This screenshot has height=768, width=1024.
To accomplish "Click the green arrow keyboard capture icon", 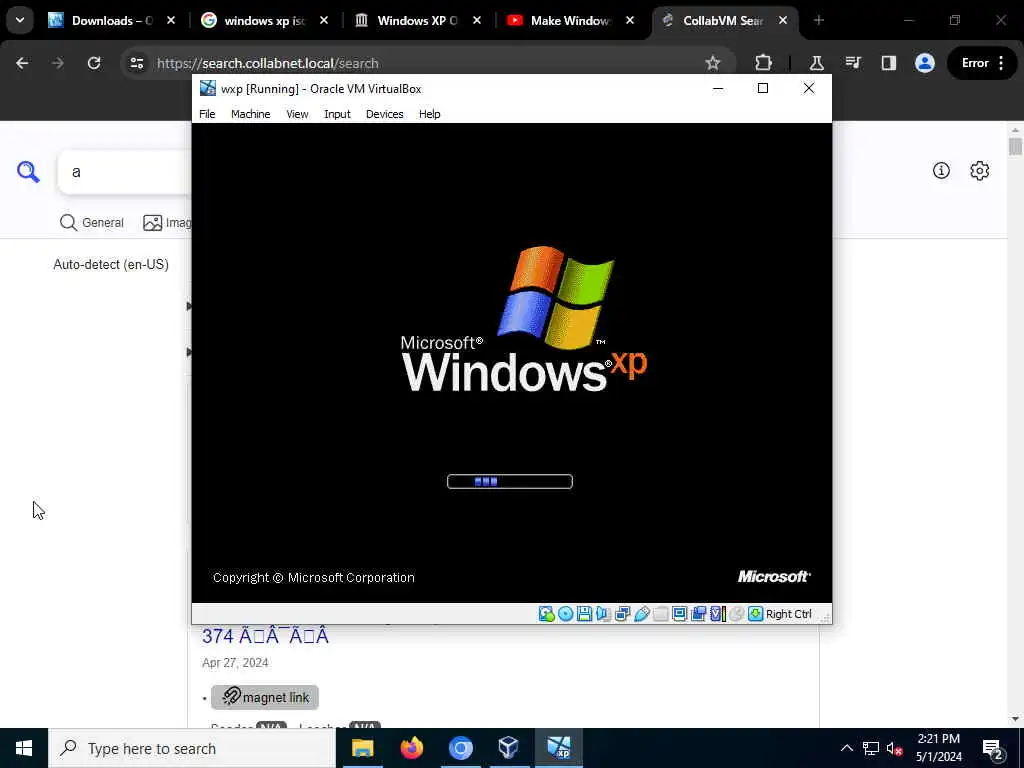I will (756, 614).
